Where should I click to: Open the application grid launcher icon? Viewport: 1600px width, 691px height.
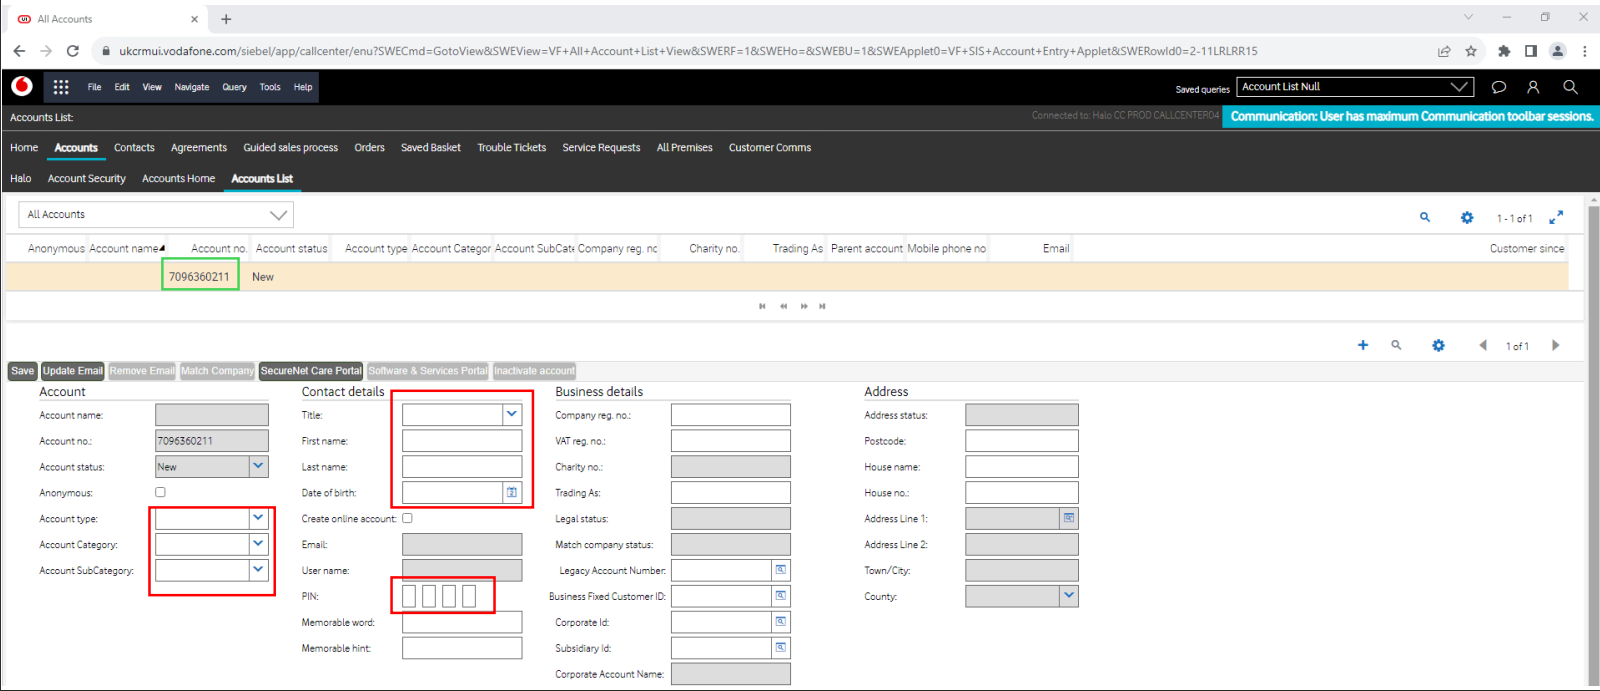(61, 87)
